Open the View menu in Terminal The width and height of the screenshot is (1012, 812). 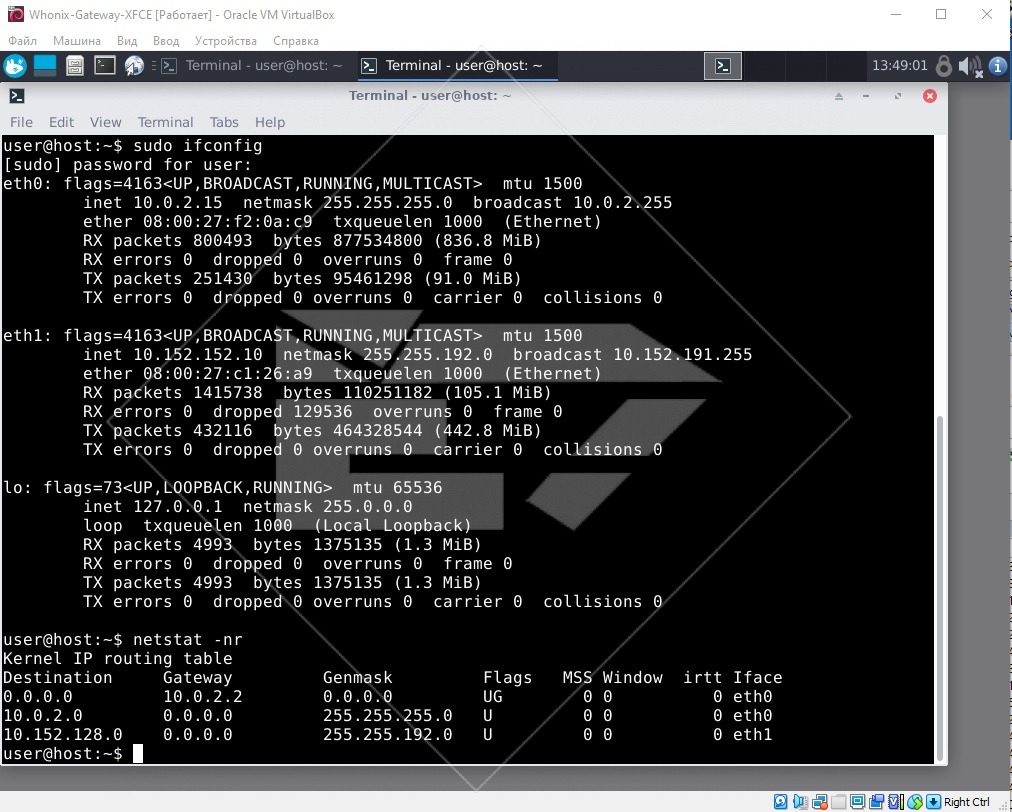105,123
